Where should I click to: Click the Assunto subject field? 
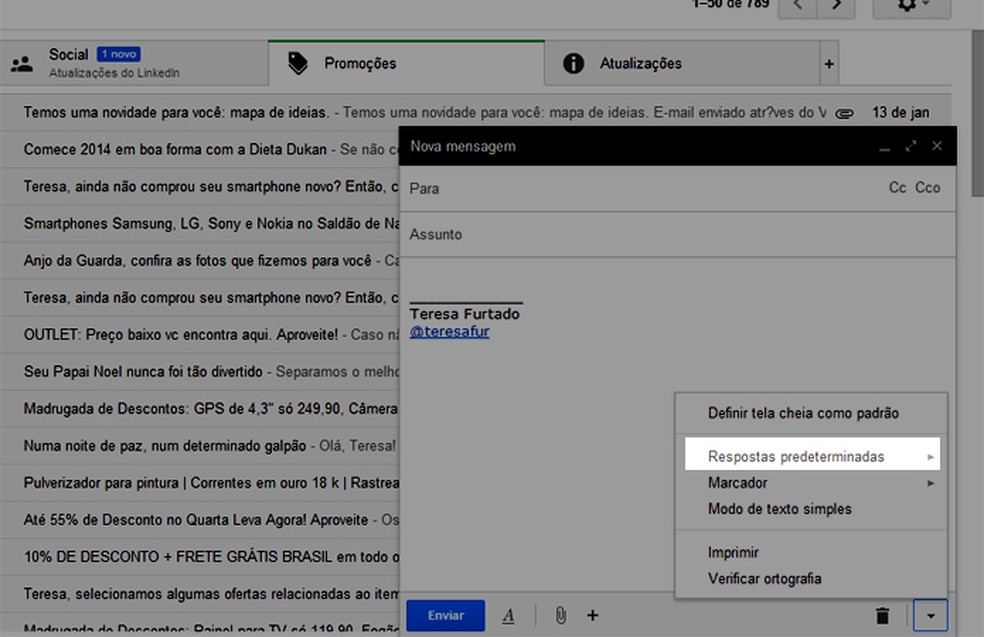tap(678, 234)
